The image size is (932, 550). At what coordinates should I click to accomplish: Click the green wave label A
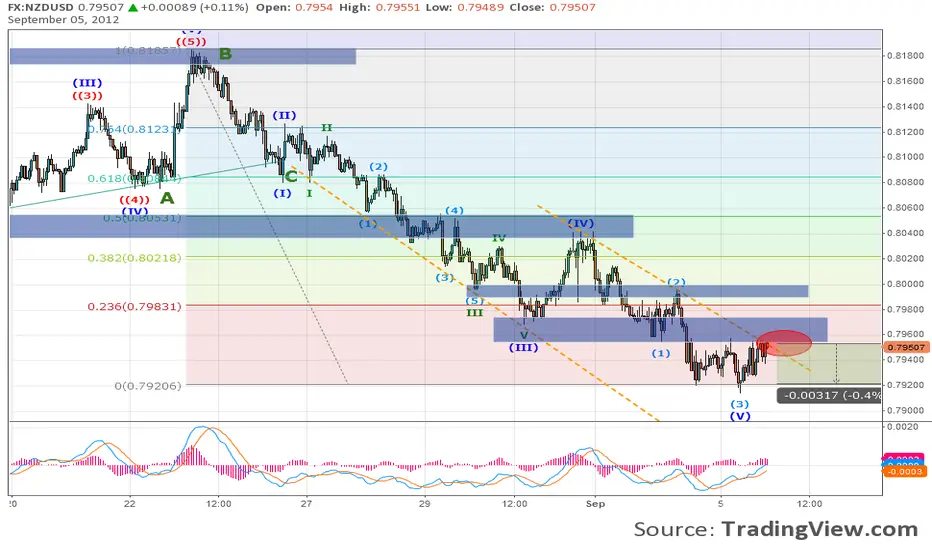click(x=167, y=198)
